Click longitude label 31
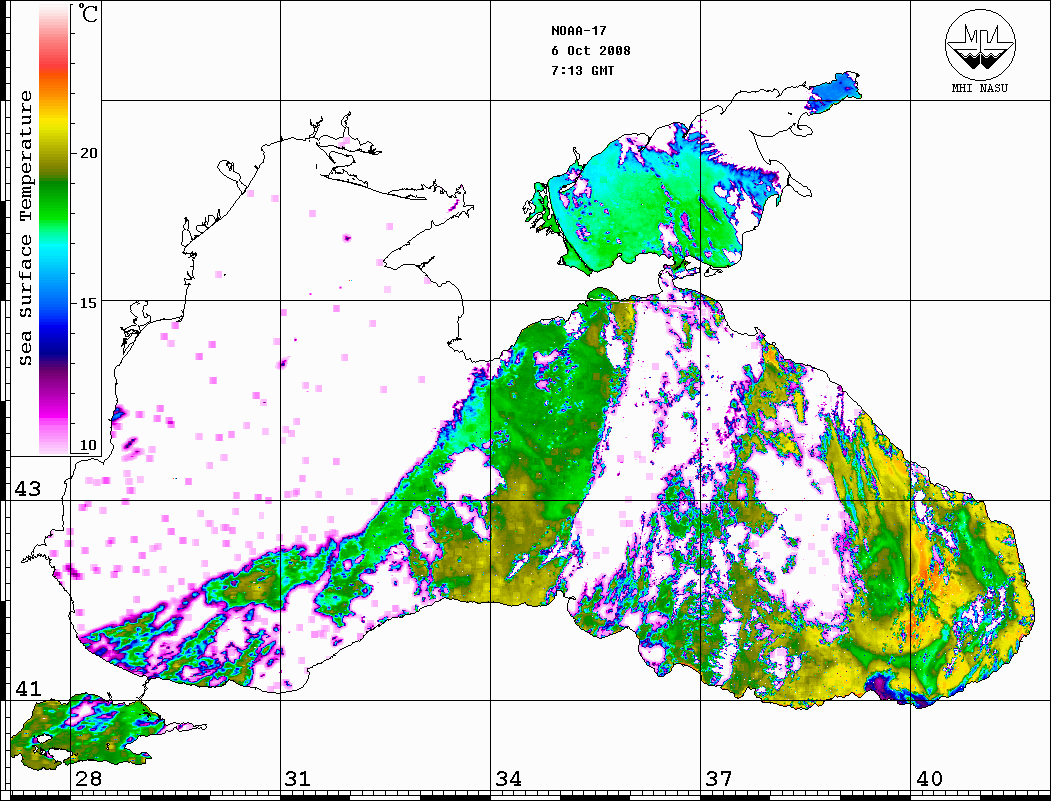1051x801 pixels. tap(298, 778)
